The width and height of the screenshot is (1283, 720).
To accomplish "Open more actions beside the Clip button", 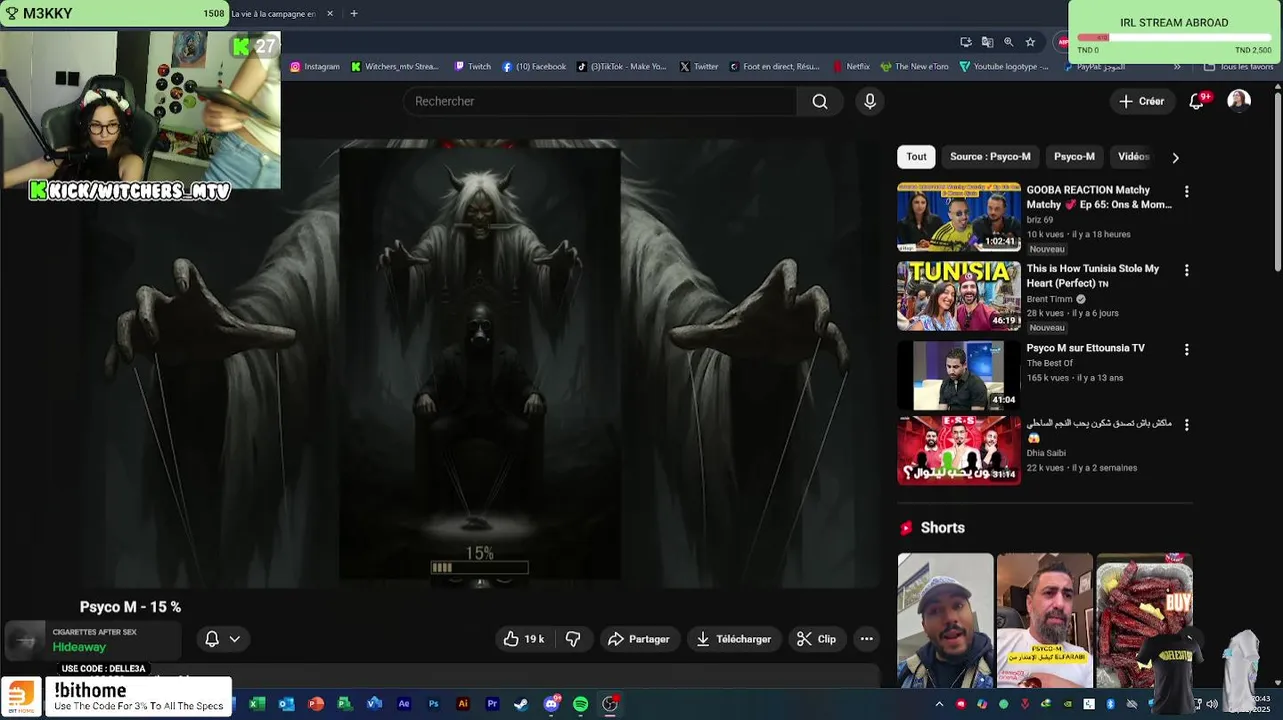I will click(867, 639).
